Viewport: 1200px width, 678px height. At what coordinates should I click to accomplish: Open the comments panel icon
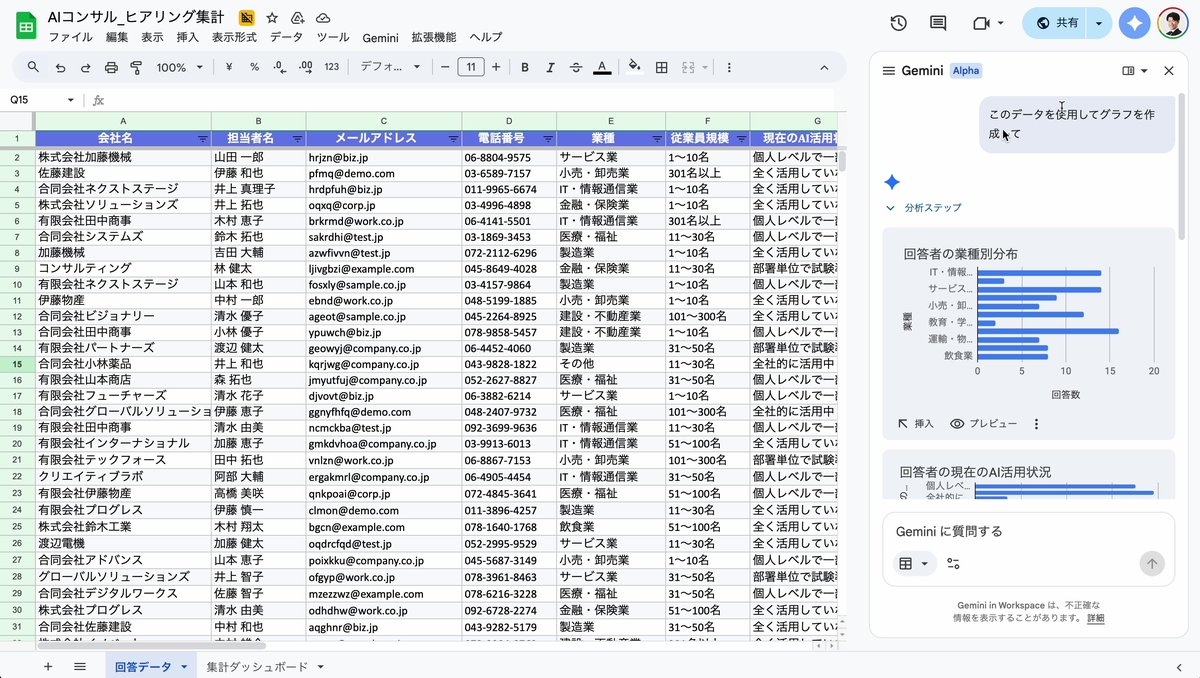click(938, 23)
